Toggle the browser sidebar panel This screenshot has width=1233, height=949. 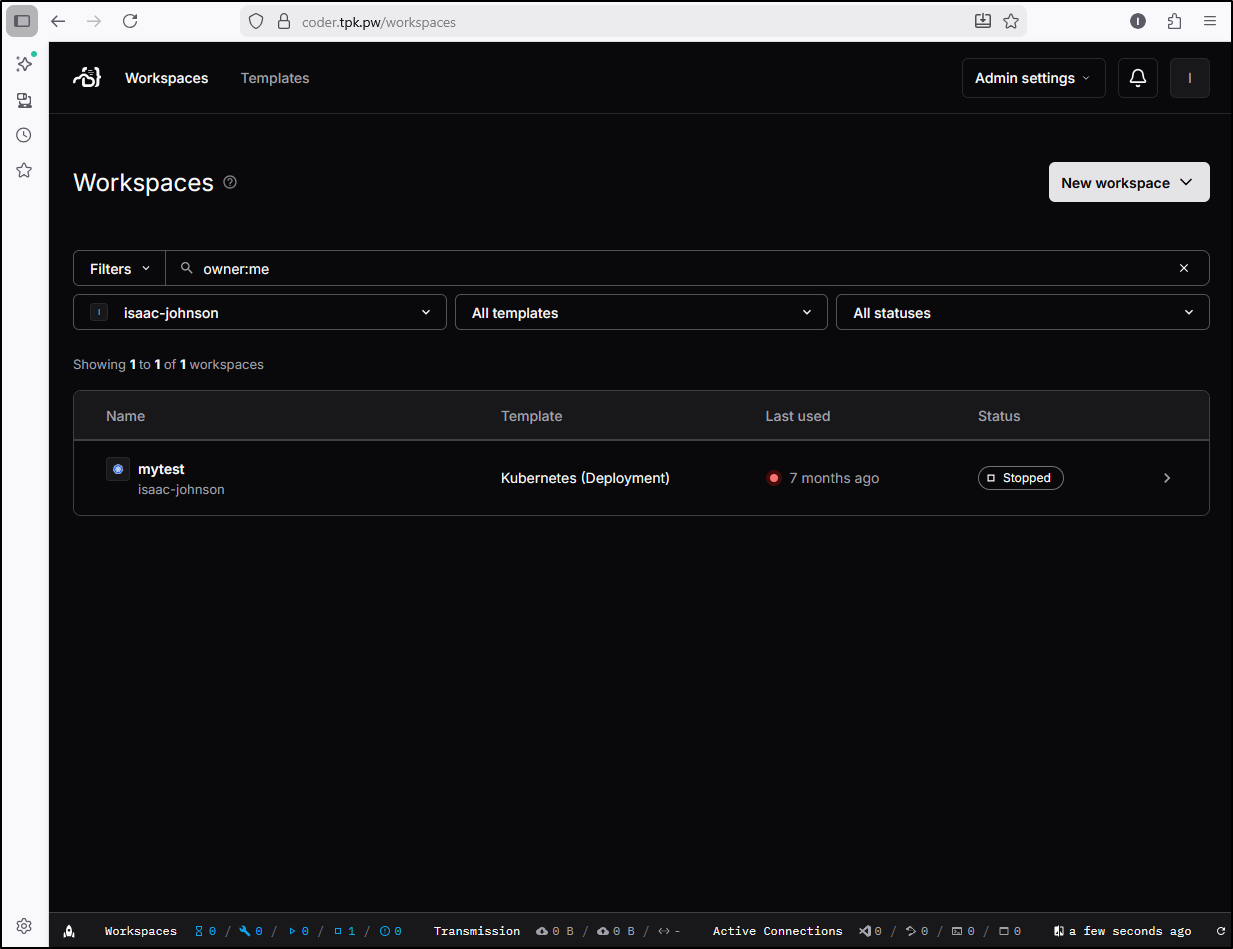[x=22, y=21]
